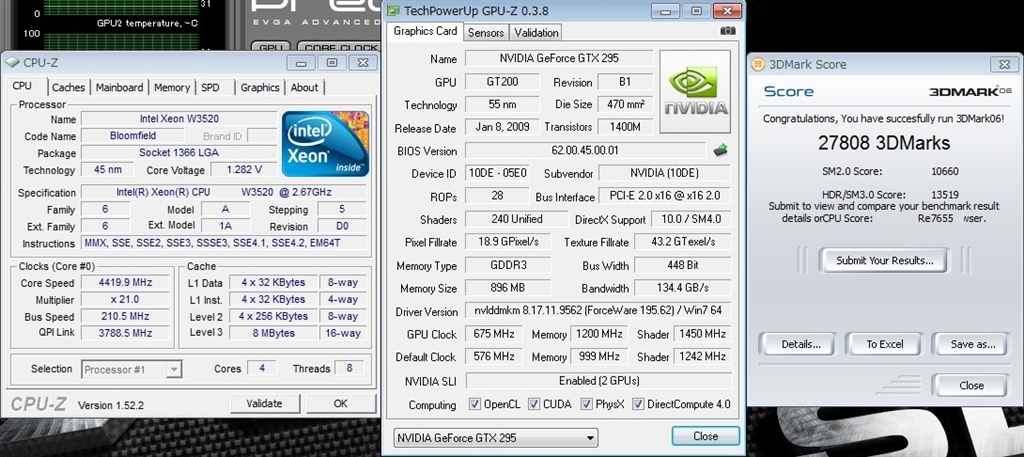Click the GPU name field NVIDIA GeForce GTX 295

[559, 58]
